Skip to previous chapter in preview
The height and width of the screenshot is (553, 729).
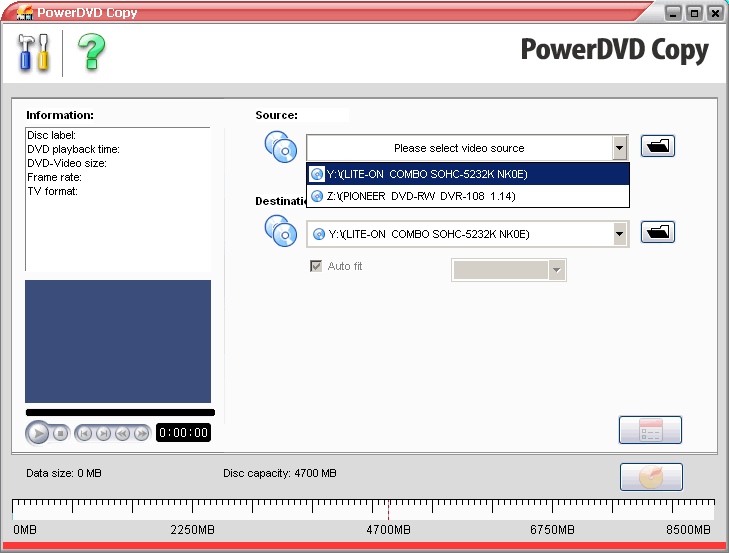coord(84,433)
